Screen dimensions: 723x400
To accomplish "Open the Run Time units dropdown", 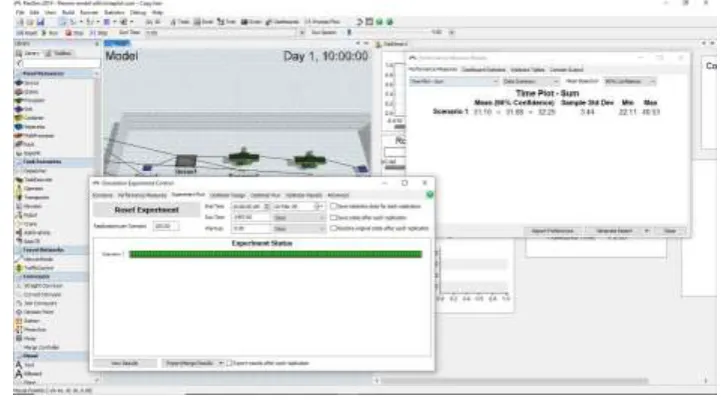I will tap(299, 217).
